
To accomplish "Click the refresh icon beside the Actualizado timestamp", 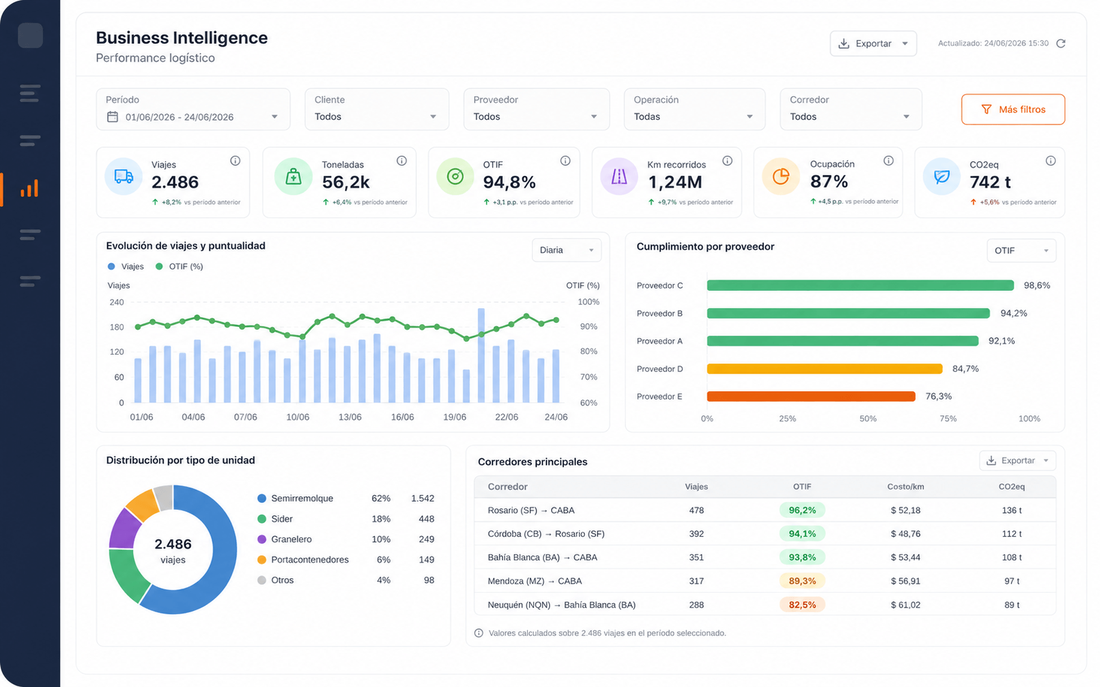I will (1061, 44).
